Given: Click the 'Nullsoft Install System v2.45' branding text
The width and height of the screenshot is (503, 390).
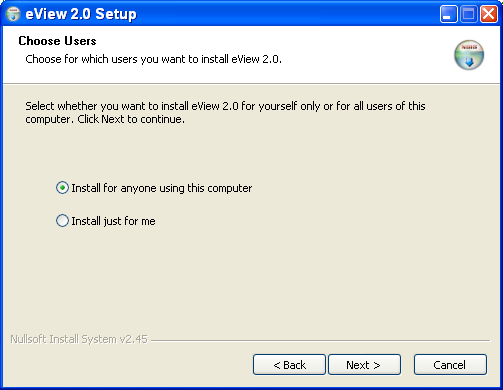Looking at the screenshot, I should 79,339.
